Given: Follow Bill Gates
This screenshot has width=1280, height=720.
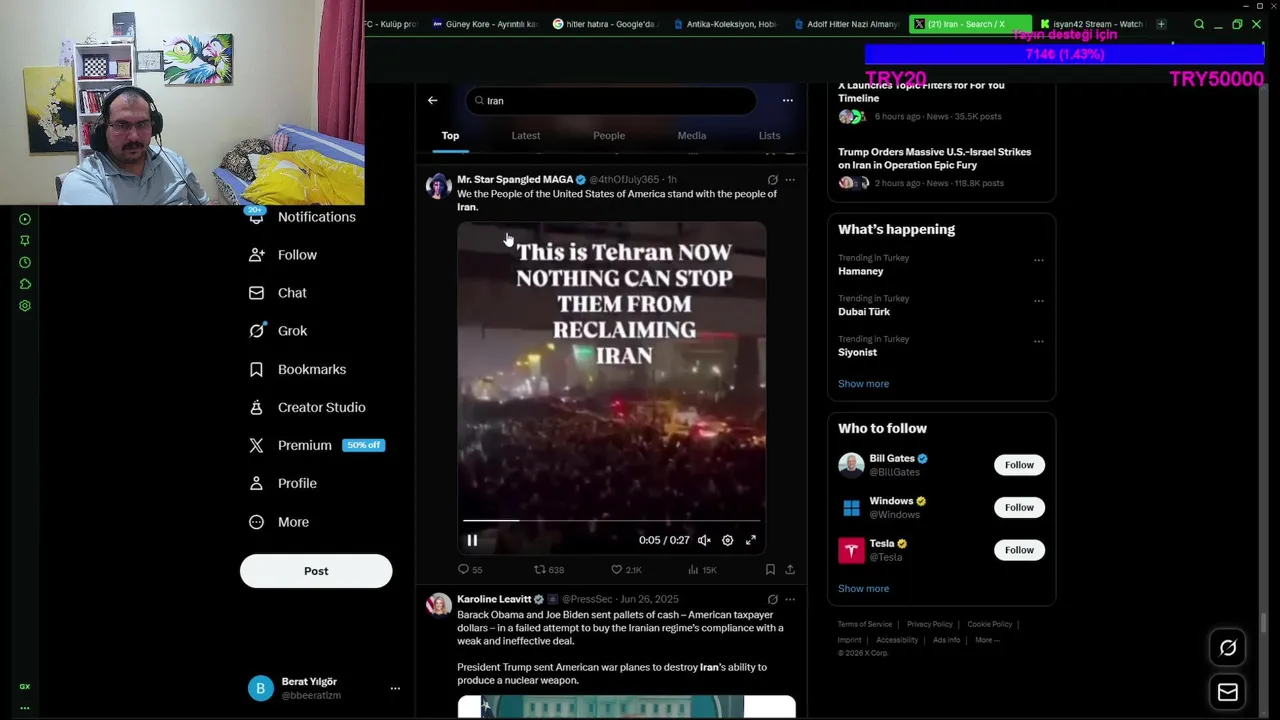Looking at the screenshot, I should coord(1019,465).
